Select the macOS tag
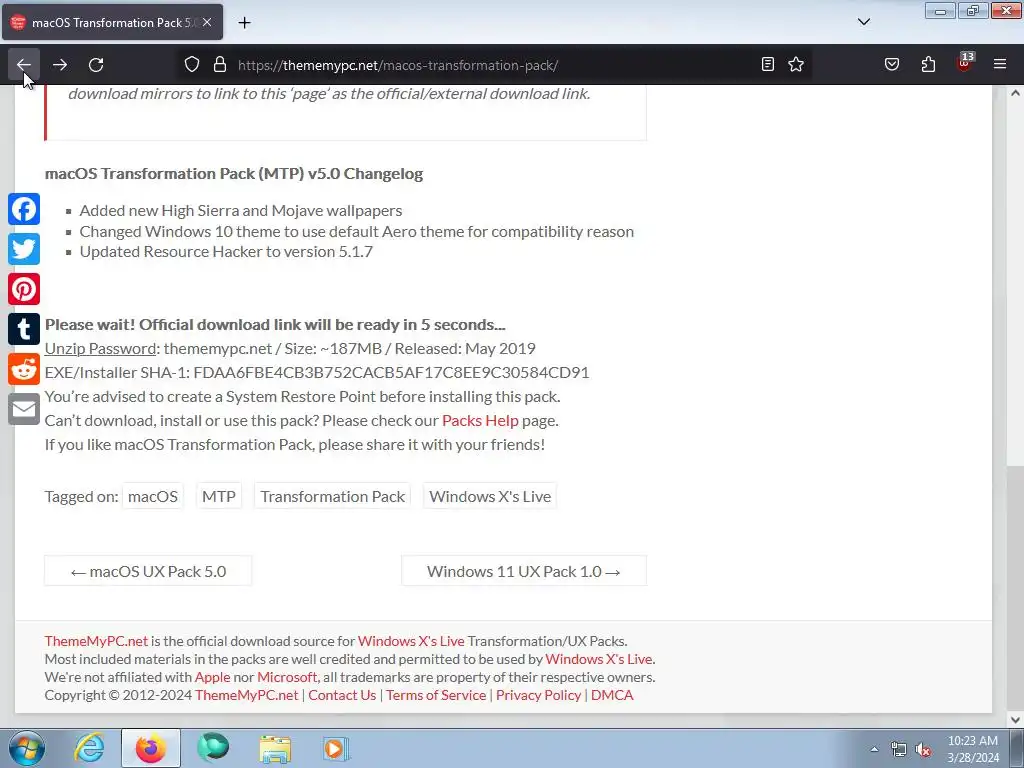Screen dimensions: 1024x768 (153, 496)
